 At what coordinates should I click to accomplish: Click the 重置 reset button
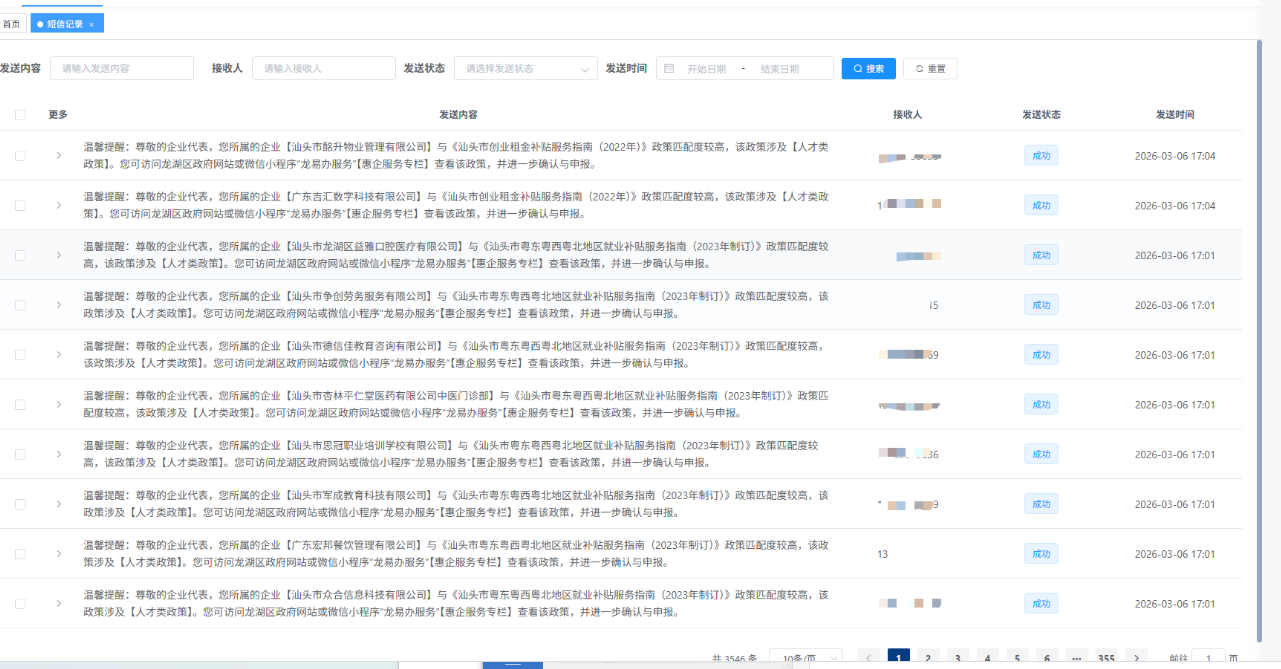pyautogui.click(x=930, y=69)
